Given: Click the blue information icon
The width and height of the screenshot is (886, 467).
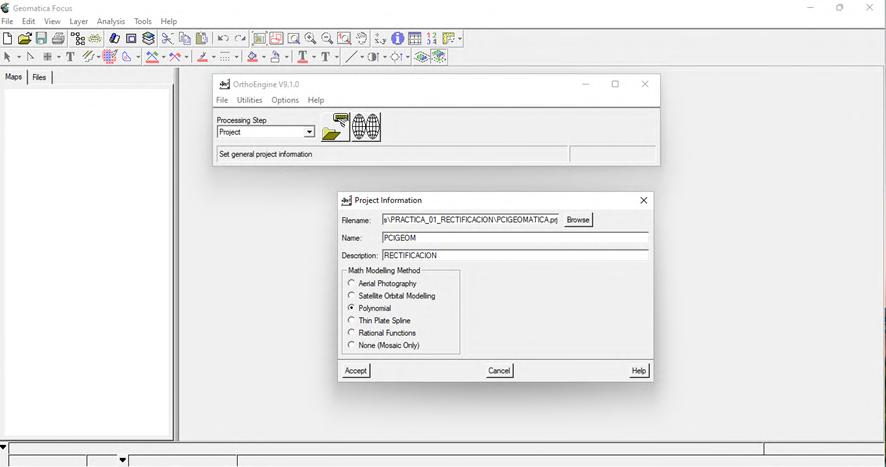Looking at the screenshot, I should coord(398,38).
